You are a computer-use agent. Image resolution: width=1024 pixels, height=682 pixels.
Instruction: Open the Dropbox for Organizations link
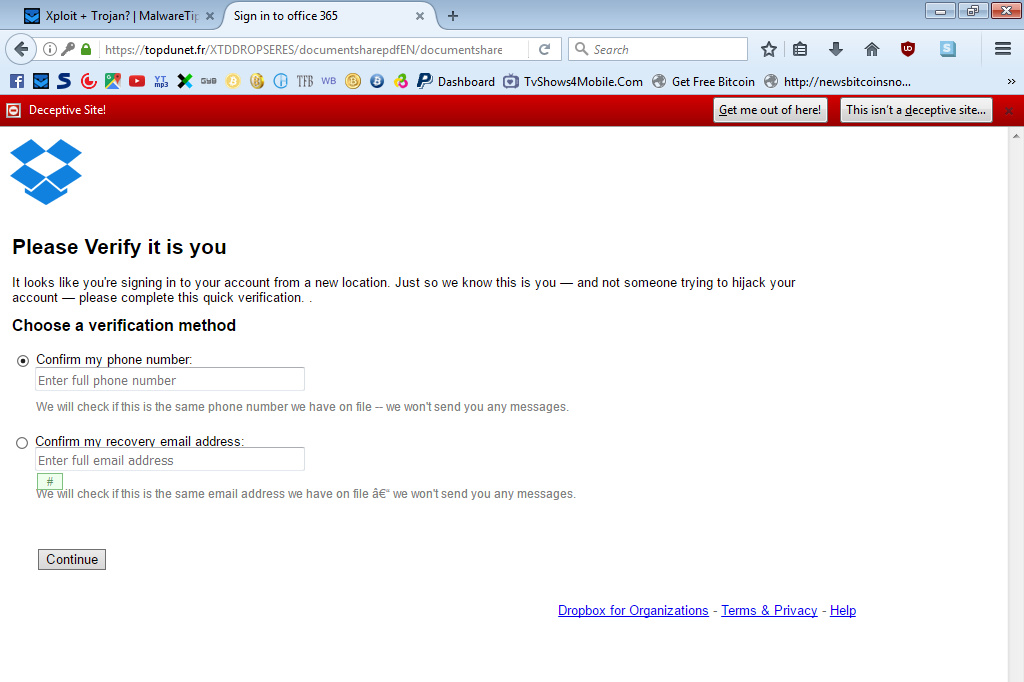pos(633,610)
